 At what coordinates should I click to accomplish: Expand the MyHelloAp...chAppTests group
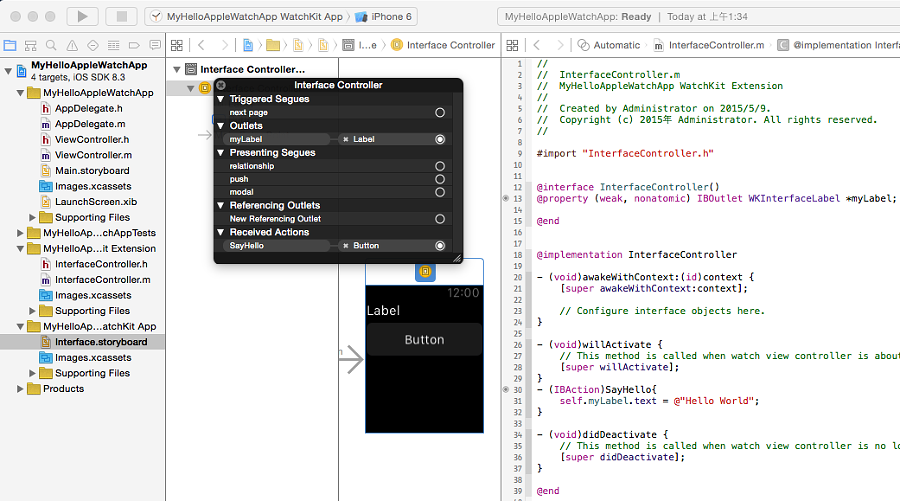pyautogui.click(x=20, y=233)
